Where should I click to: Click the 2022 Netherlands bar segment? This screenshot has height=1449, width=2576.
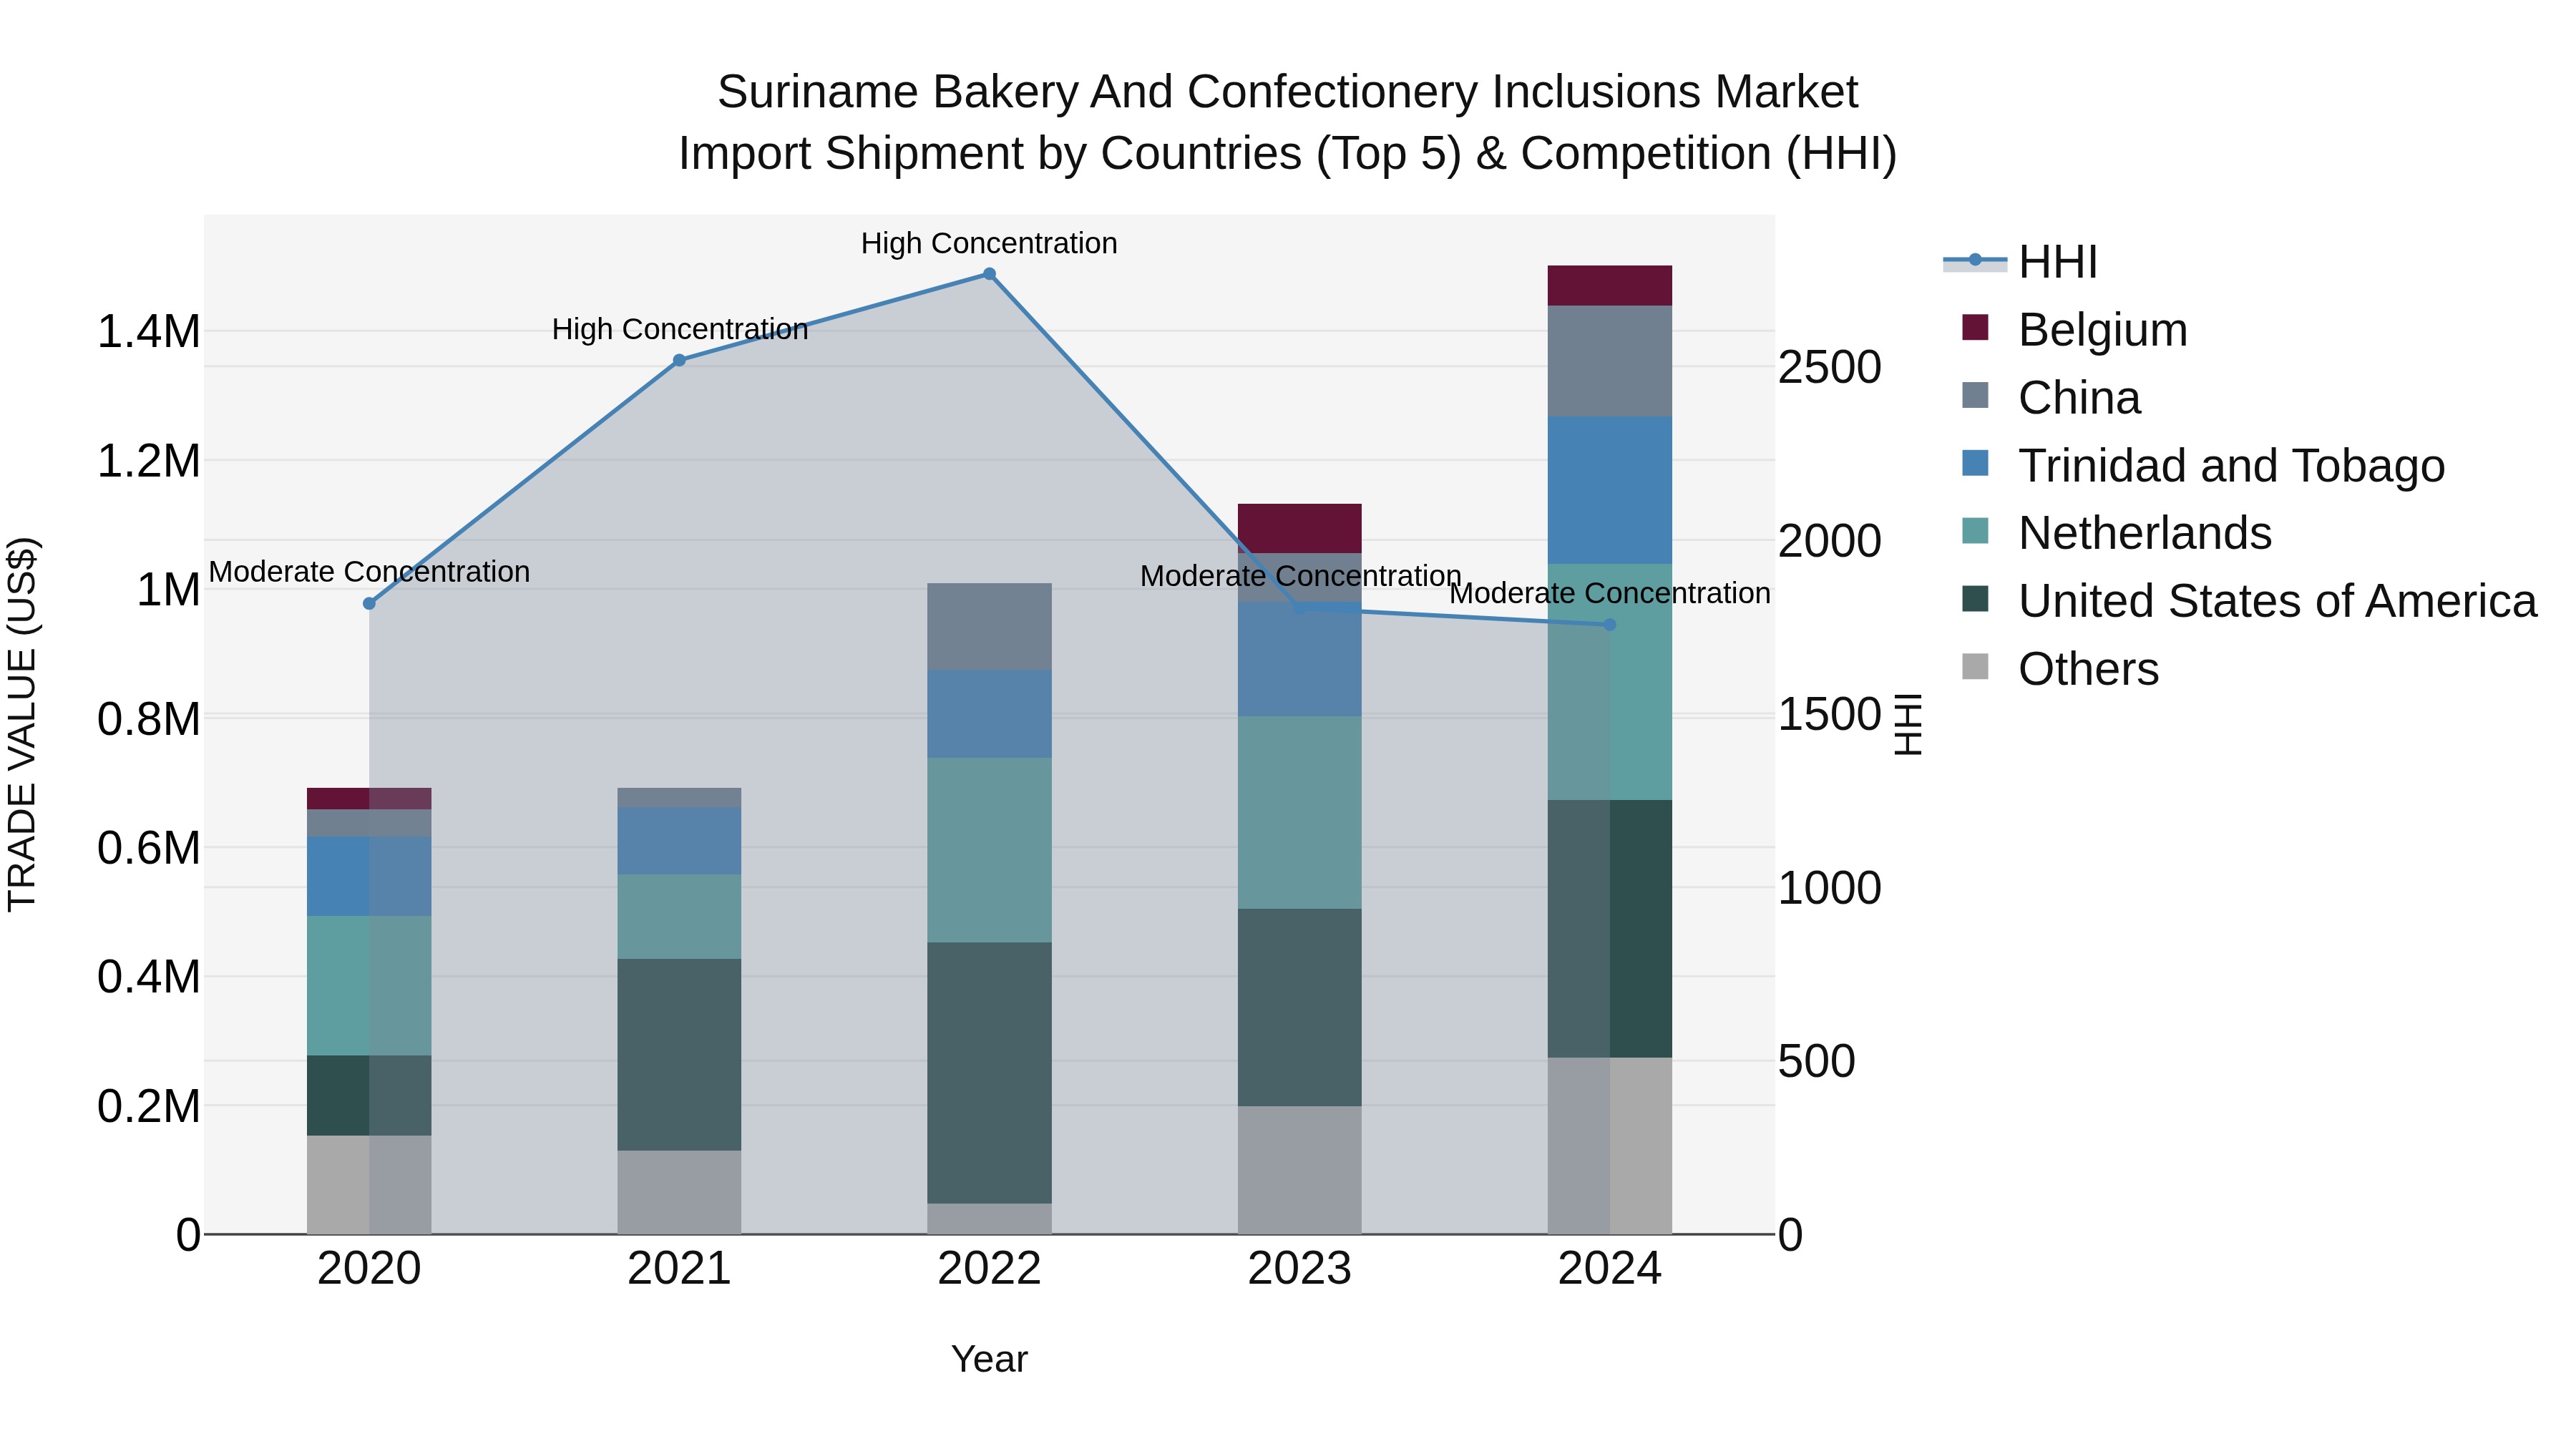click(x=990, y=850)
